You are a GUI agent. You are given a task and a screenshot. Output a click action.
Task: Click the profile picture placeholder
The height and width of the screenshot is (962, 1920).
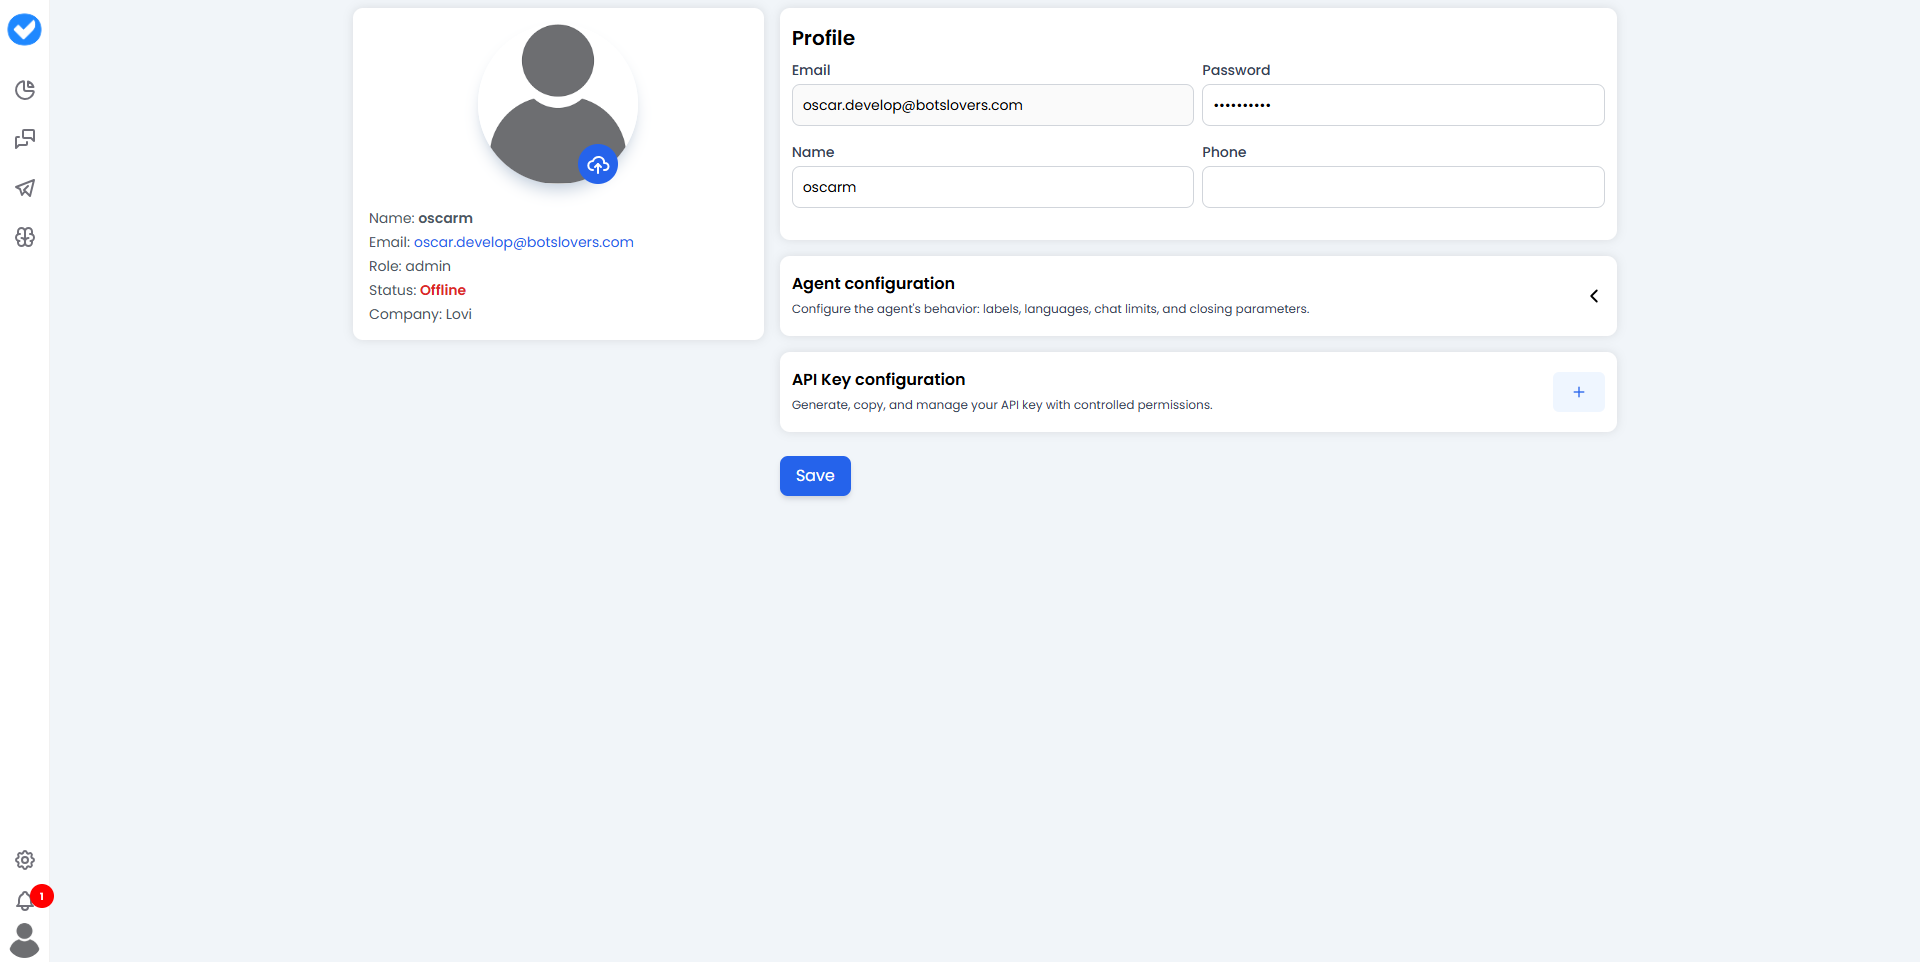tap(557, 103)
